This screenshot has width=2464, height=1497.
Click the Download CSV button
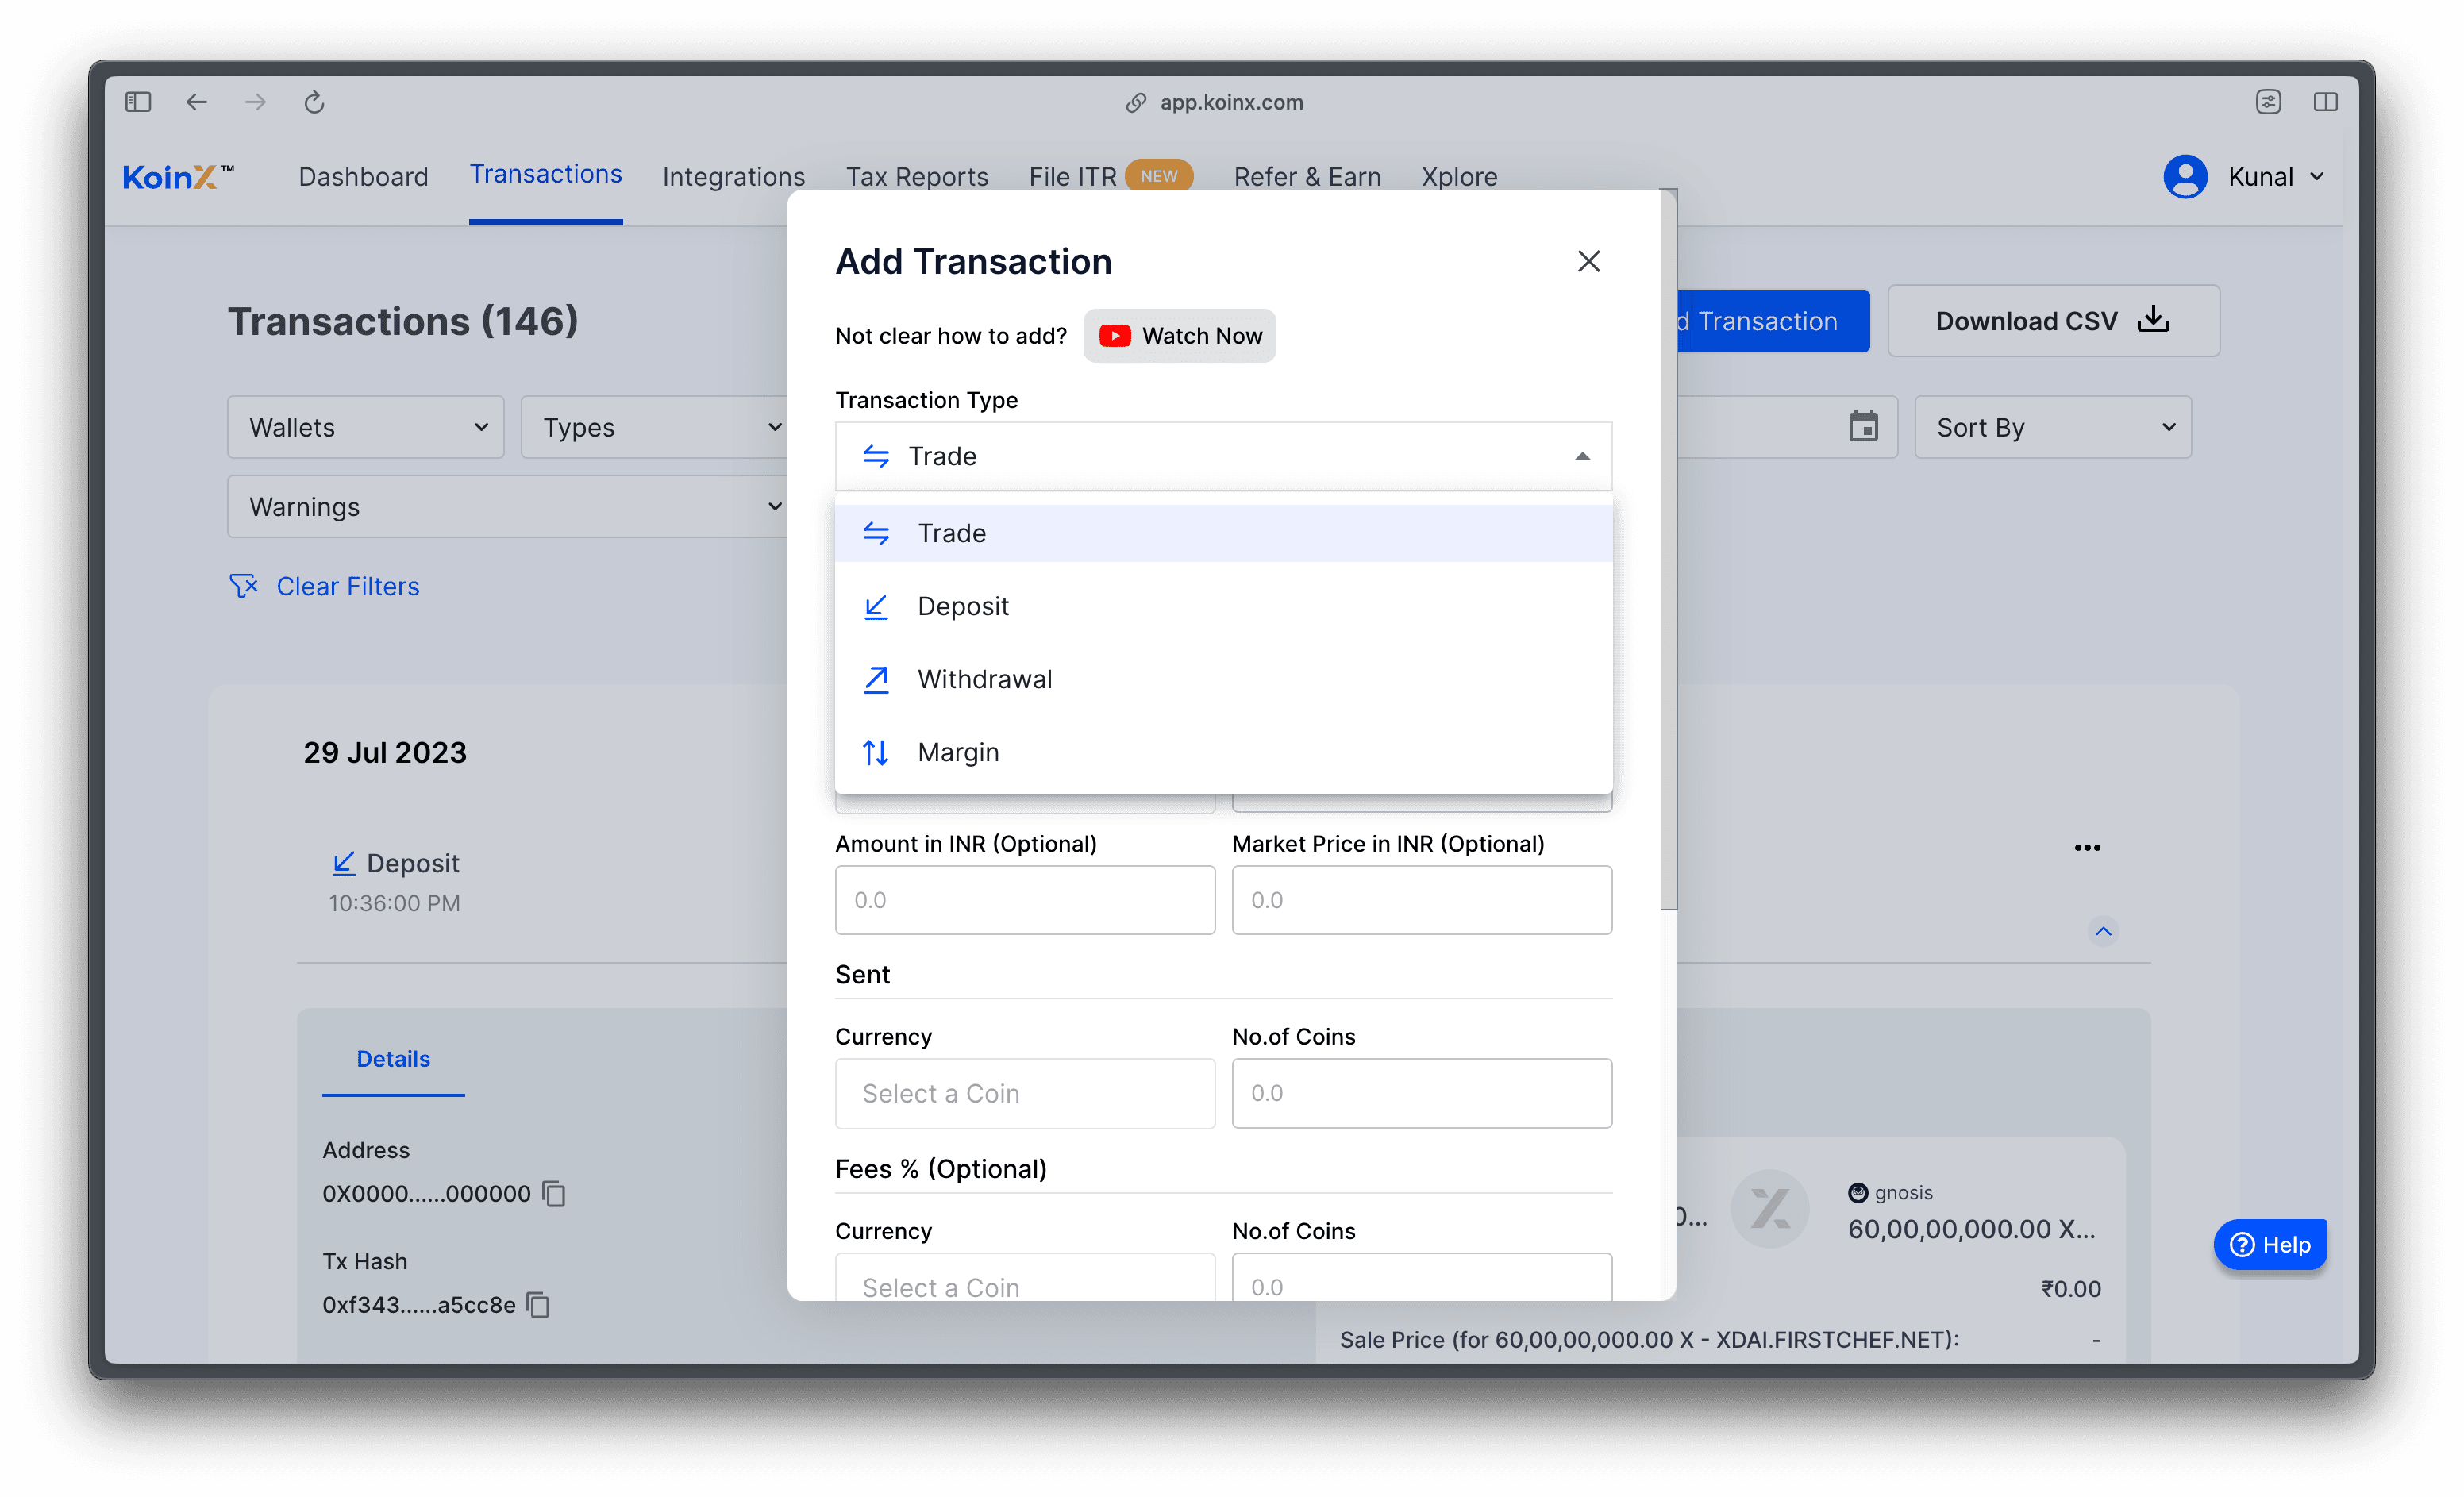point(2053,321)
